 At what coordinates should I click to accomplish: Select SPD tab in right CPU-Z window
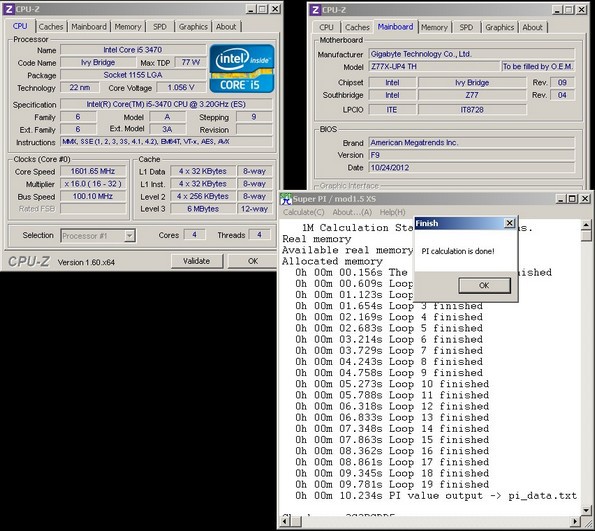click(x=466, y=27)
